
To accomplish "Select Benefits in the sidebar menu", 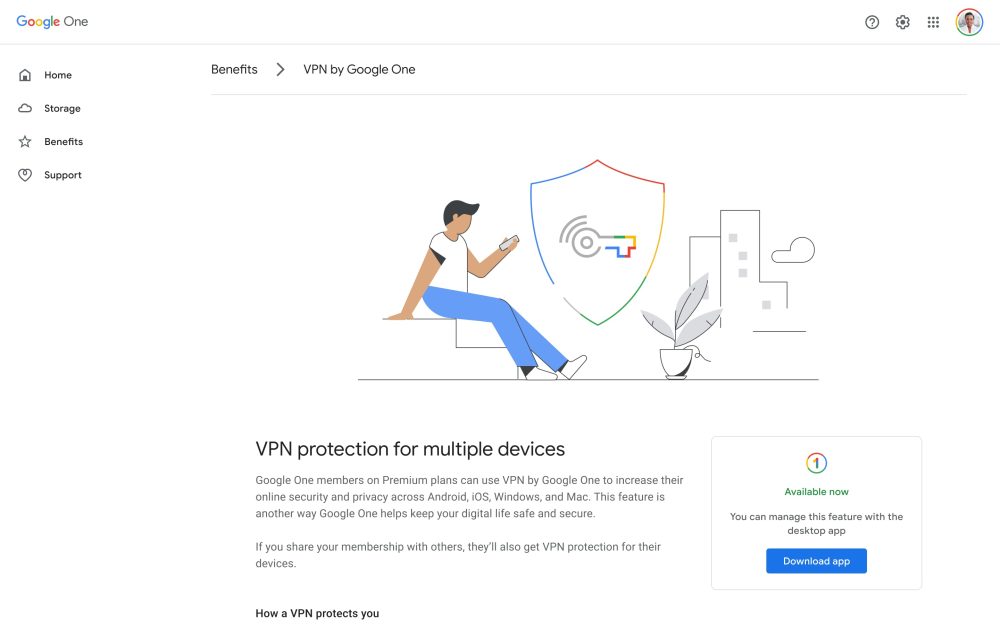I will [63, 142].
